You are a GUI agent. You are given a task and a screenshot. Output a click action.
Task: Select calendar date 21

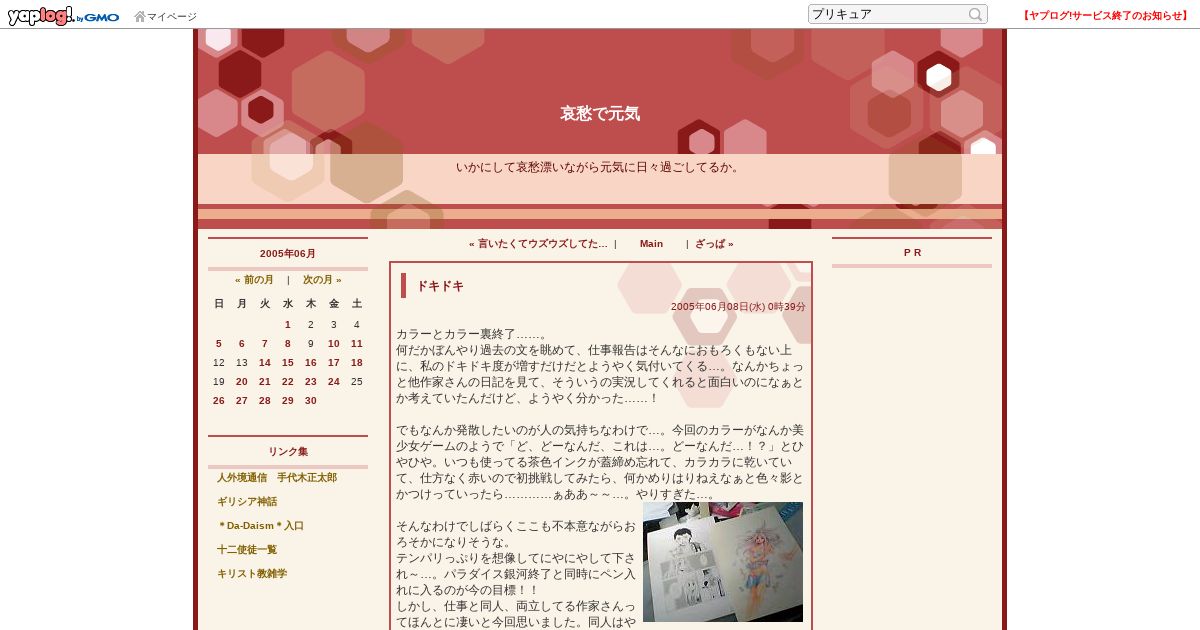265,382
